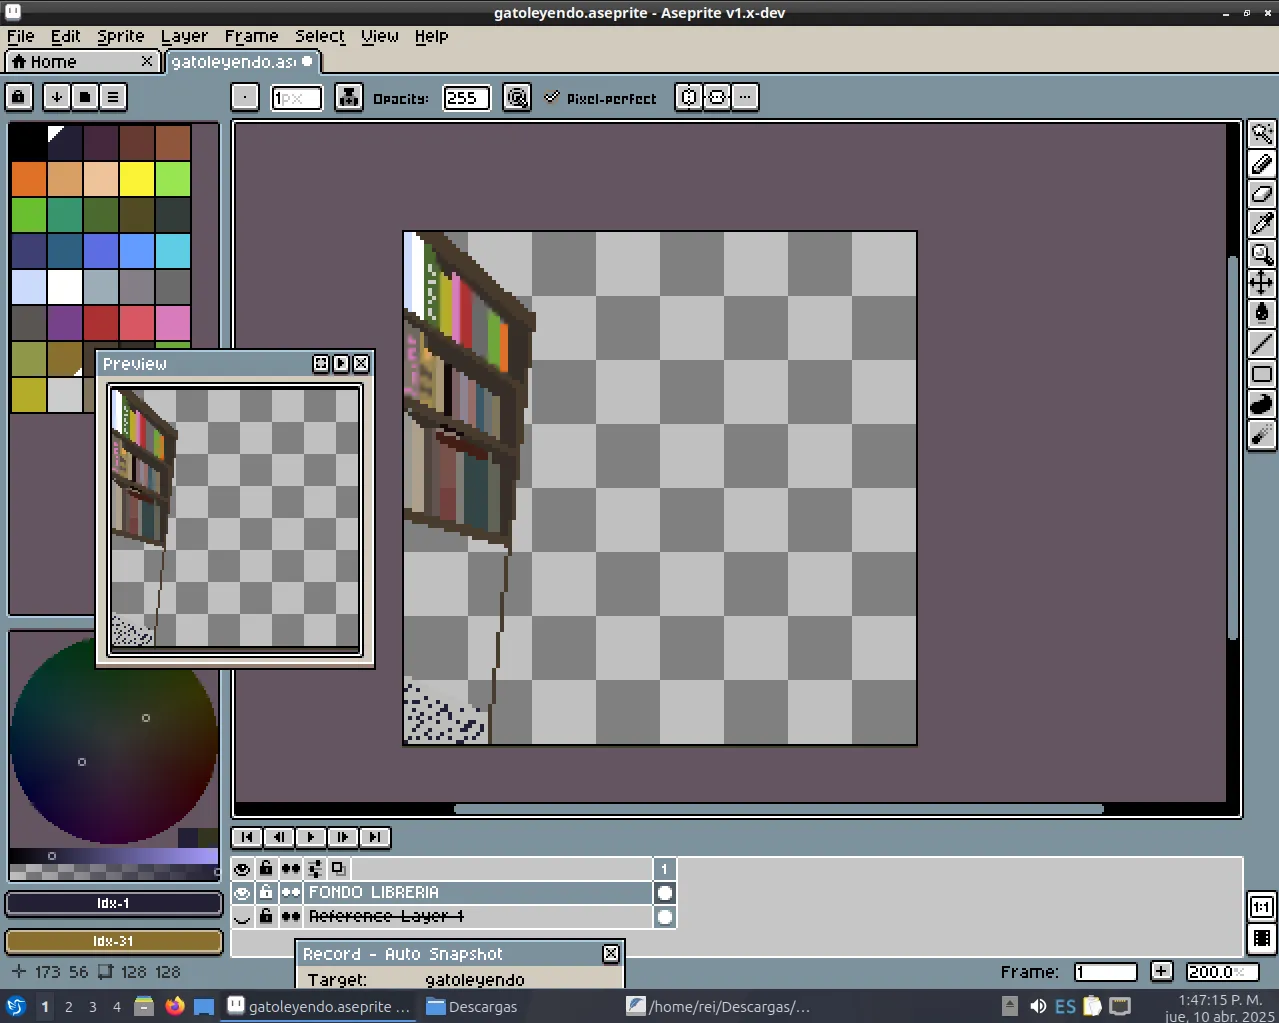The image size is (1279, 1023).
Task: Click the palette lock icon
Action: point(19,97)
